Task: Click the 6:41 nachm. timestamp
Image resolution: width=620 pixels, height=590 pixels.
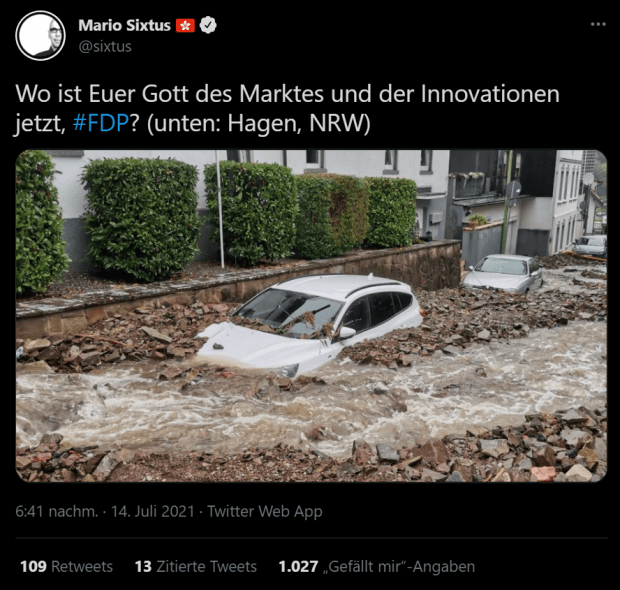Action: pyautogui.click(x=57, y=511)
